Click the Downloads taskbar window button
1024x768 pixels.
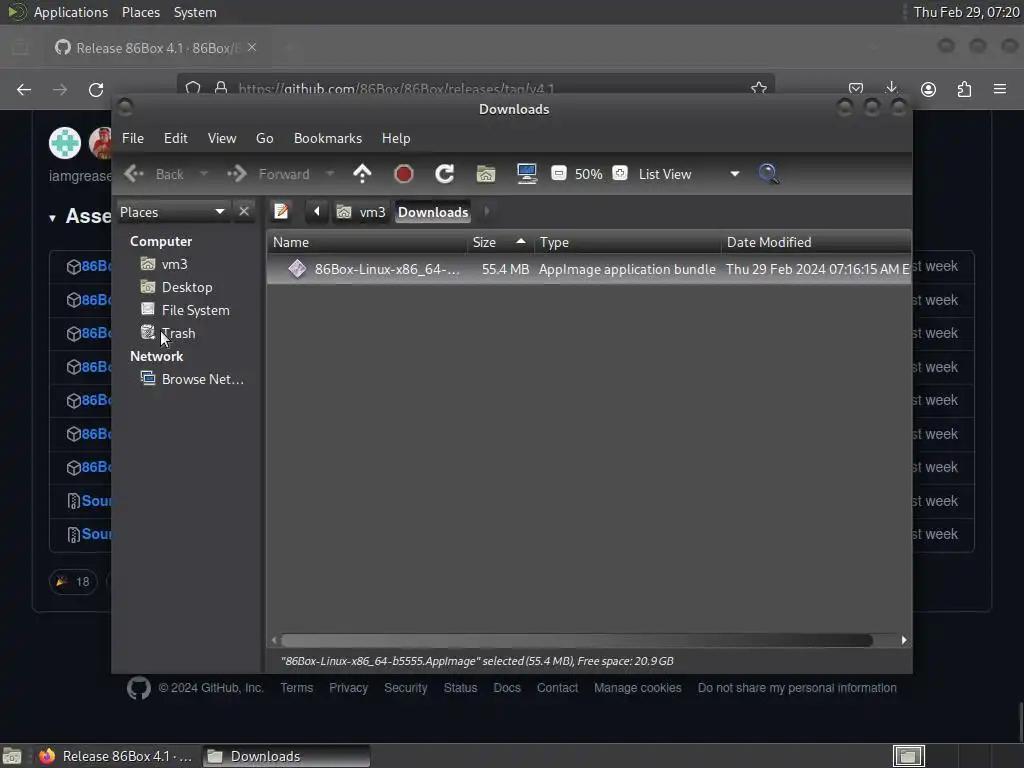pos(286,756)
